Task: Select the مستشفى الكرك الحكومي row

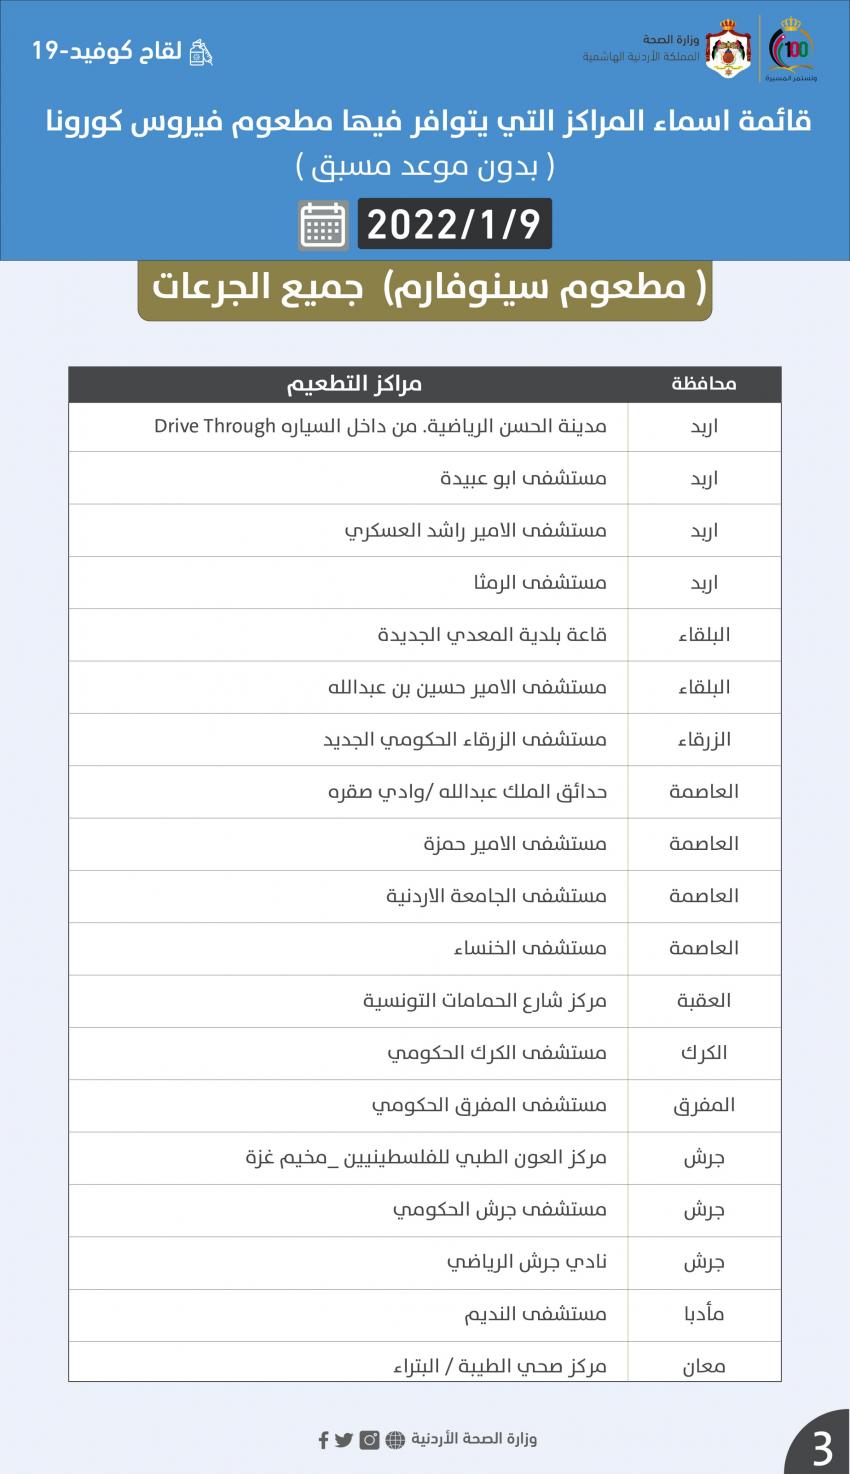Action: point(496,1052)
